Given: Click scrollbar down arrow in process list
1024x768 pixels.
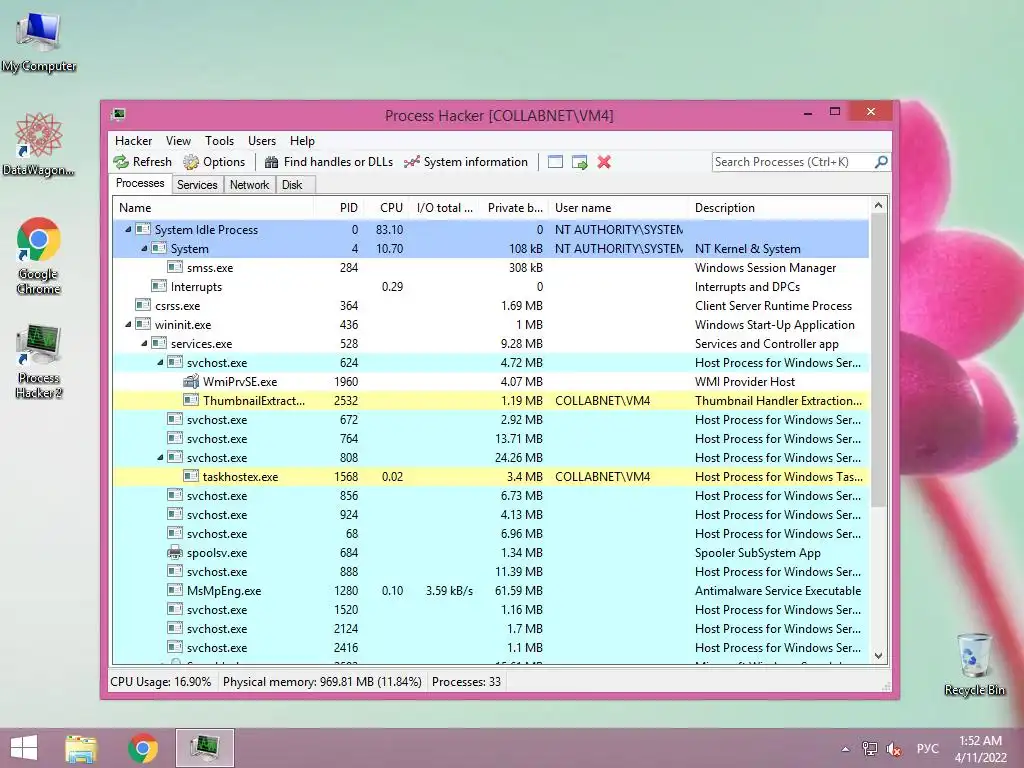Looking at the screenshot, I should coord(878,656).
